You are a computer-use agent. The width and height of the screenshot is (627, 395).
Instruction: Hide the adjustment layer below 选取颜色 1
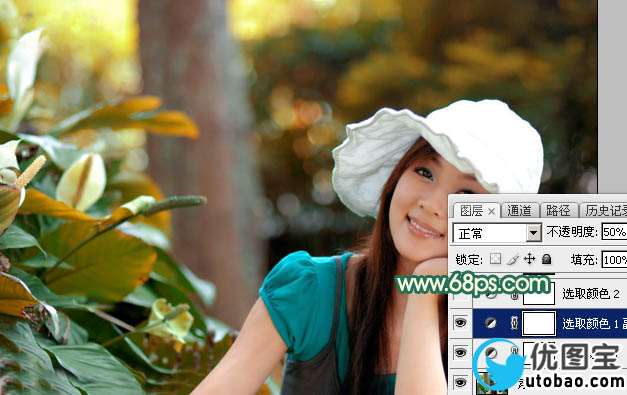[460, 353]
